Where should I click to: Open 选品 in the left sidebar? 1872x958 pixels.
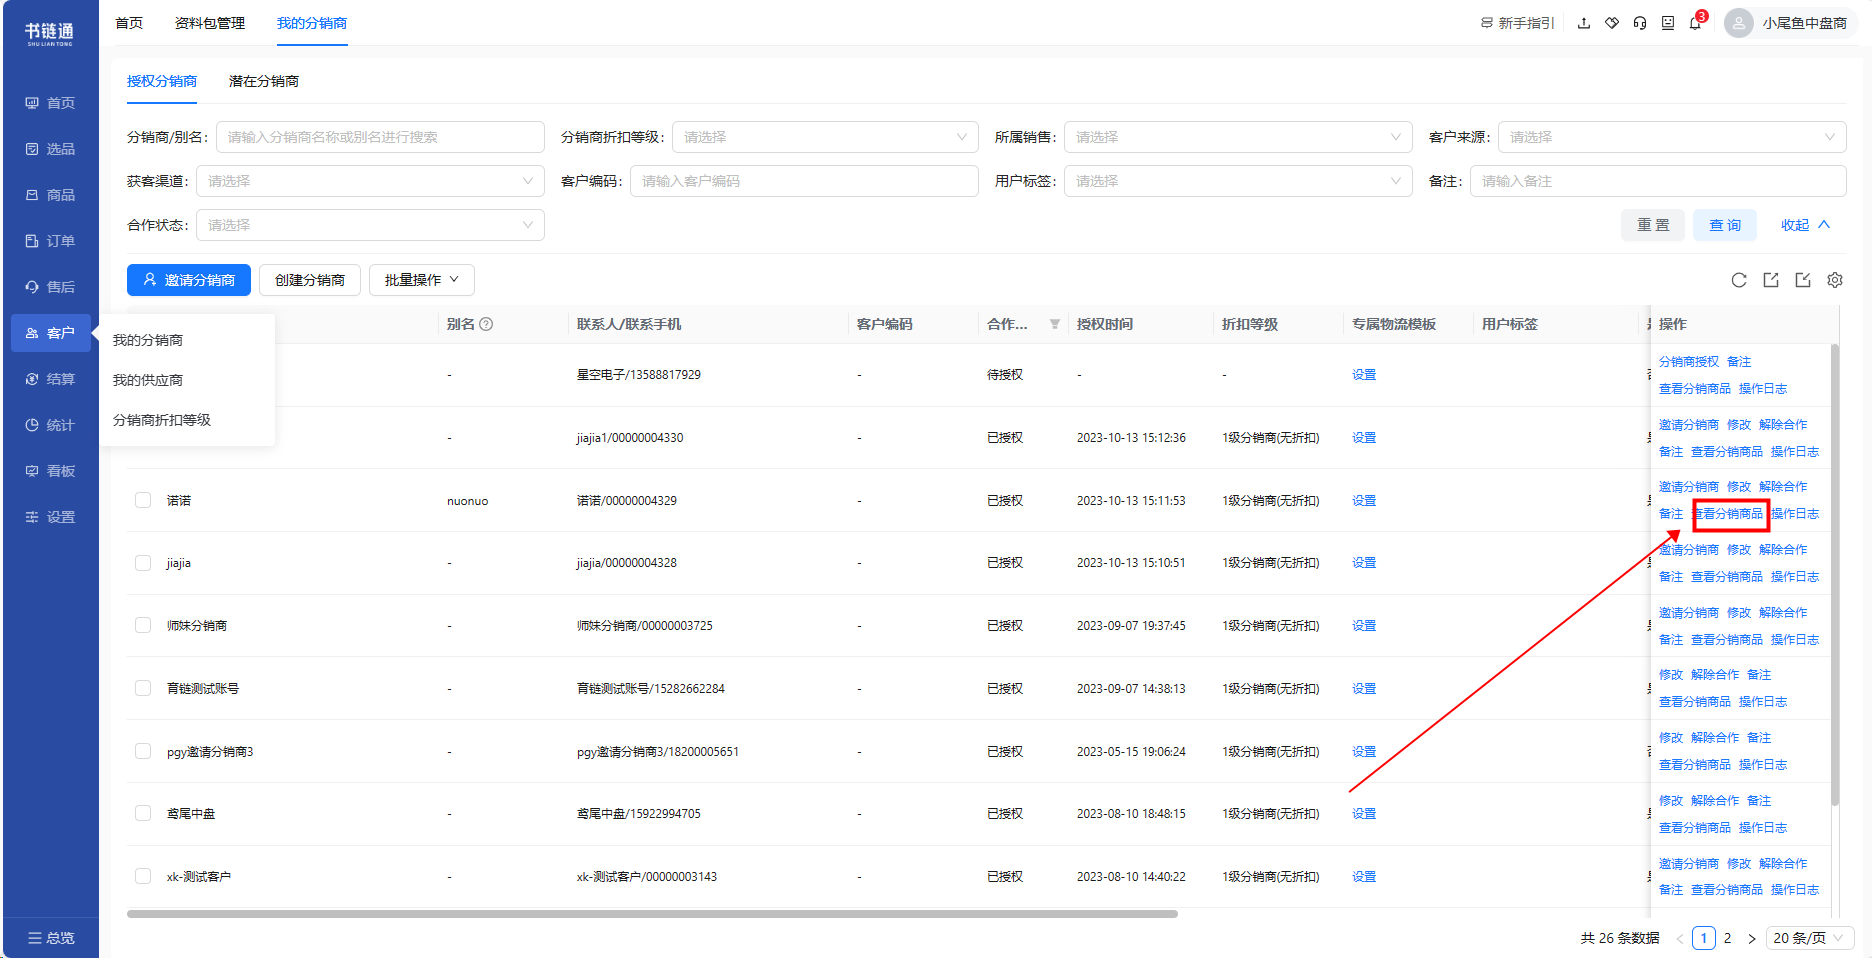pyautogui.click(x=50, y=149)
